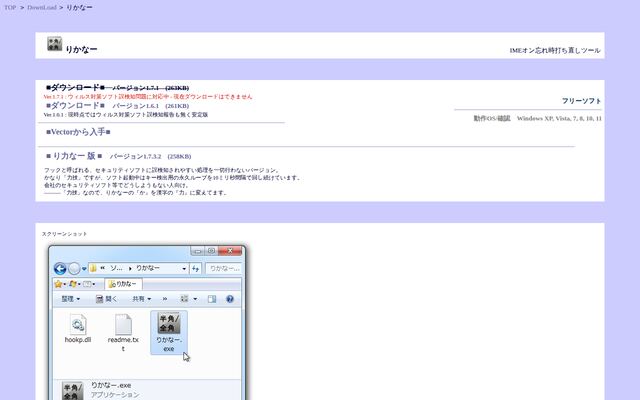Click the line beginning フックと呼ばれる
This screenshot has height=400, width=640.
(x=162, y=170)
